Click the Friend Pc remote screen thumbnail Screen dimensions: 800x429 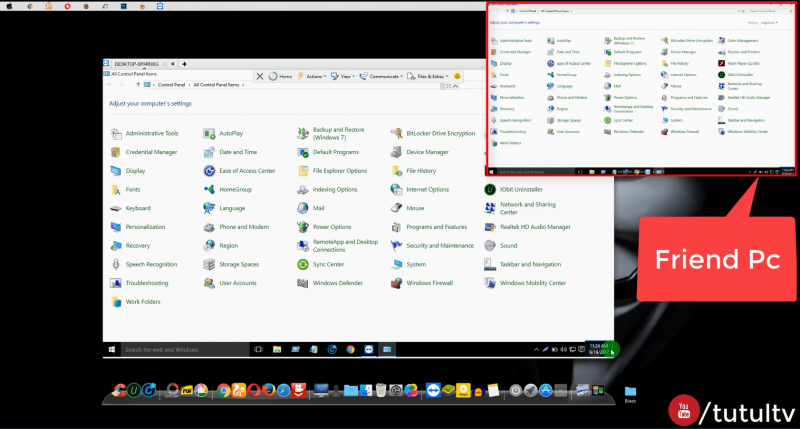[640, 90]
